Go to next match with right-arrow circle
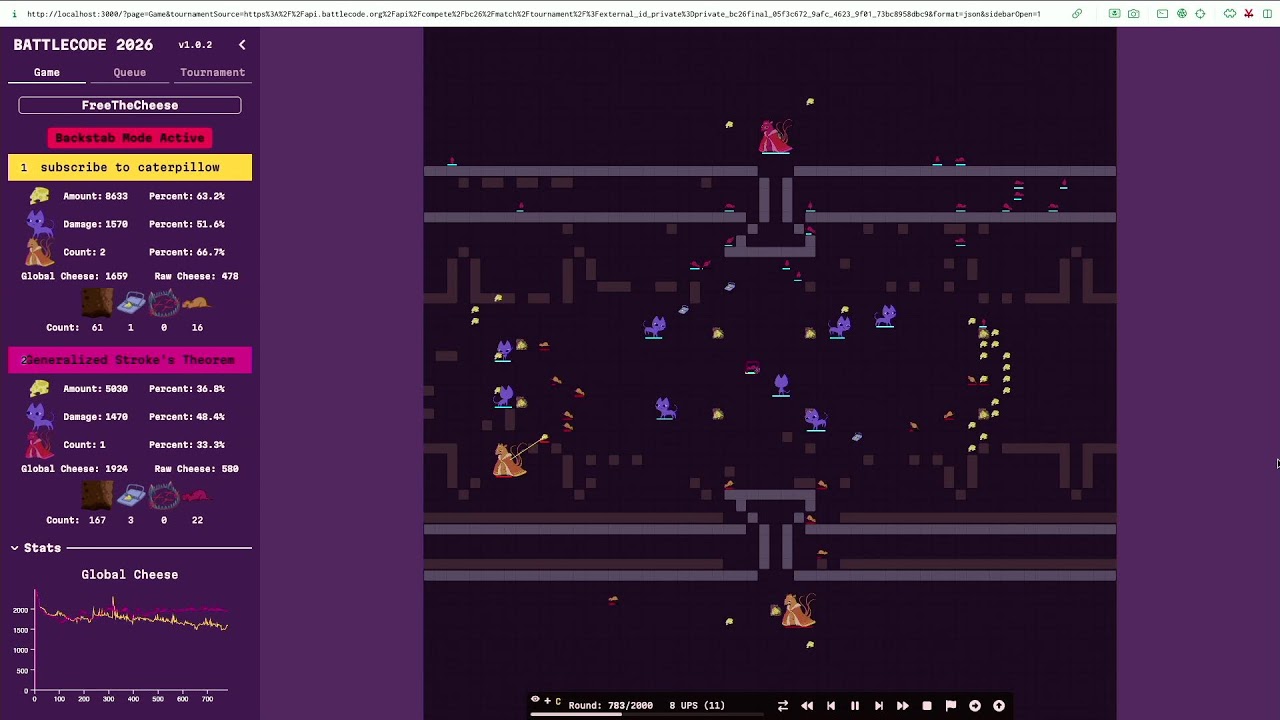The height and width of the screenshot is (720, 1280). (x=975, y=706)
